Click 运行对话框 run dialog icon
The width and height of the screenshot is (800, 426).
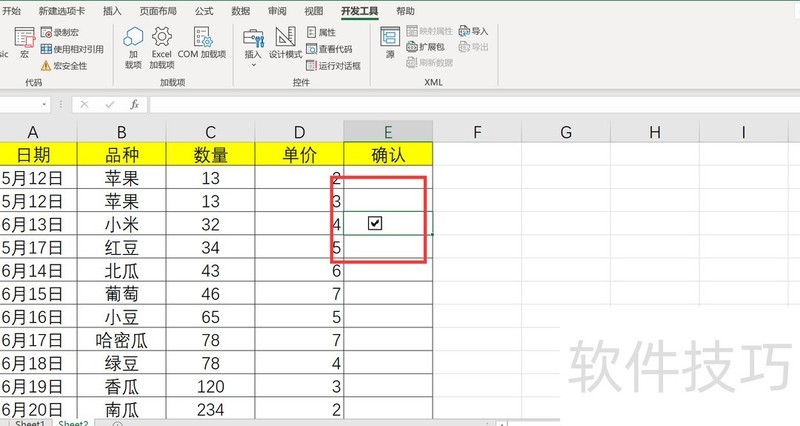(311, 65)
